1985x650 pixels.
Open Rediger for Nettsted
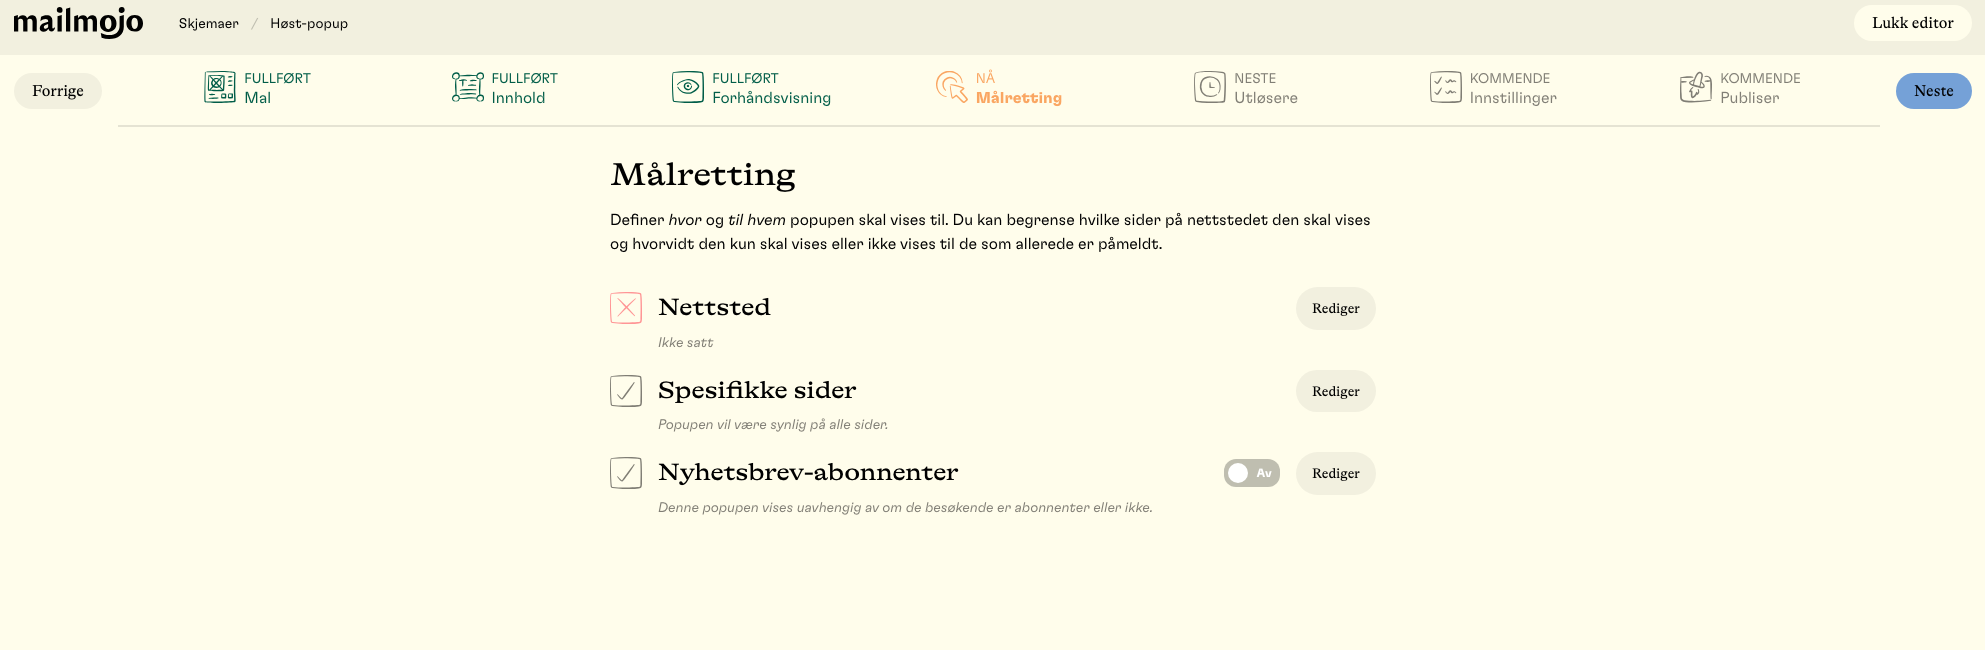click(1336, 308)
